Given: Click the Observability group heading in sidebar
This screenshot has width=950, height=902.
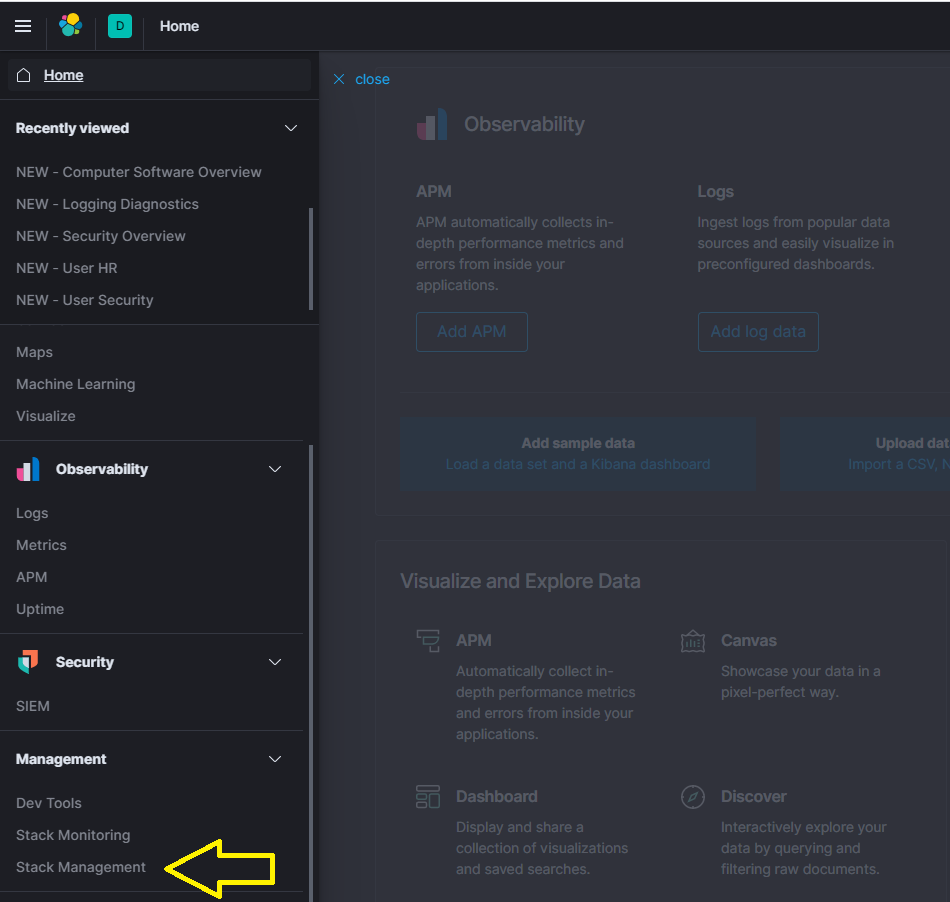Looking at the screenshot, I should 102,469.
